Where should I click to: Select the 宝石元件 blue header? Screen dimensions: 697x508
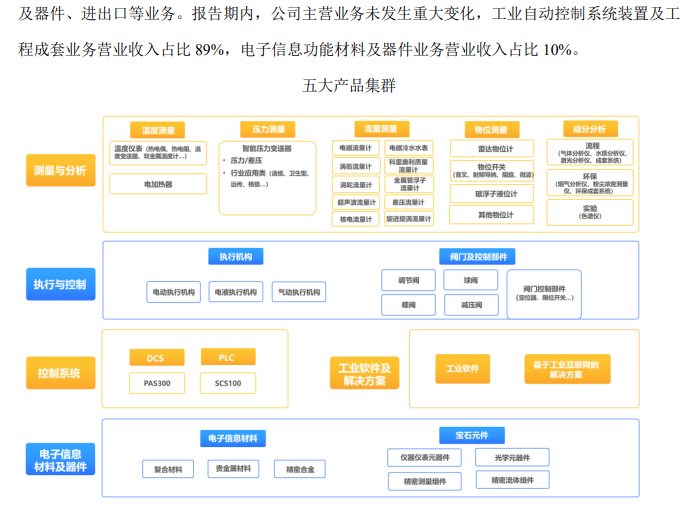click(471, 435)
